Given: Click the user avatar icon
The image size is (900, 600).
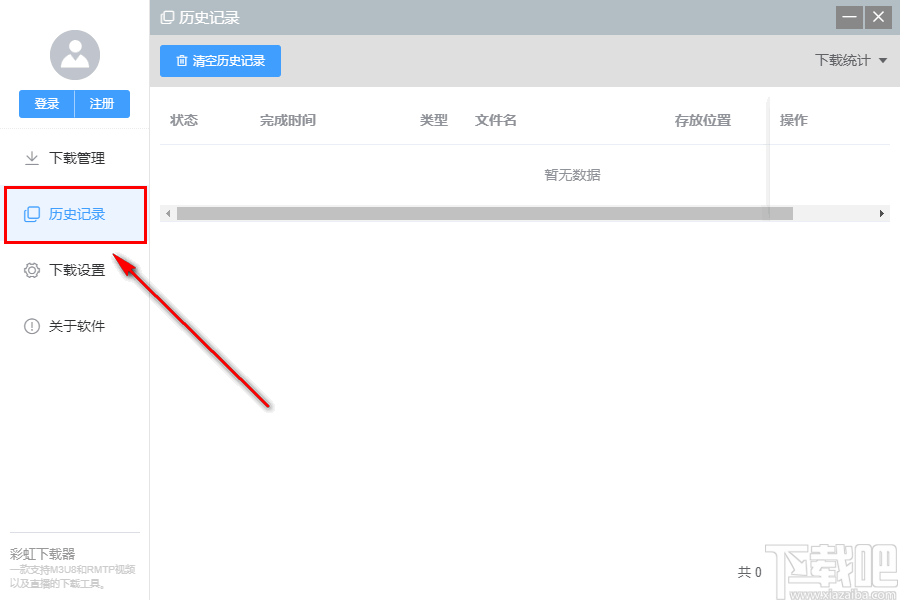Looking at the screenshot, I should (73, 55).
